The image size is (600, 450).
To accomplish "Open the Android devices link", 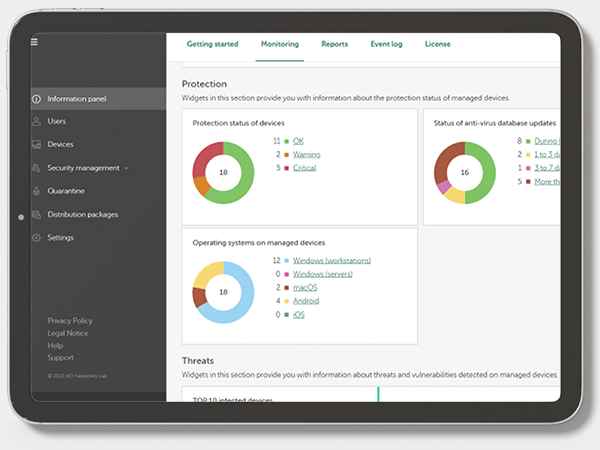I will point(306,301).
